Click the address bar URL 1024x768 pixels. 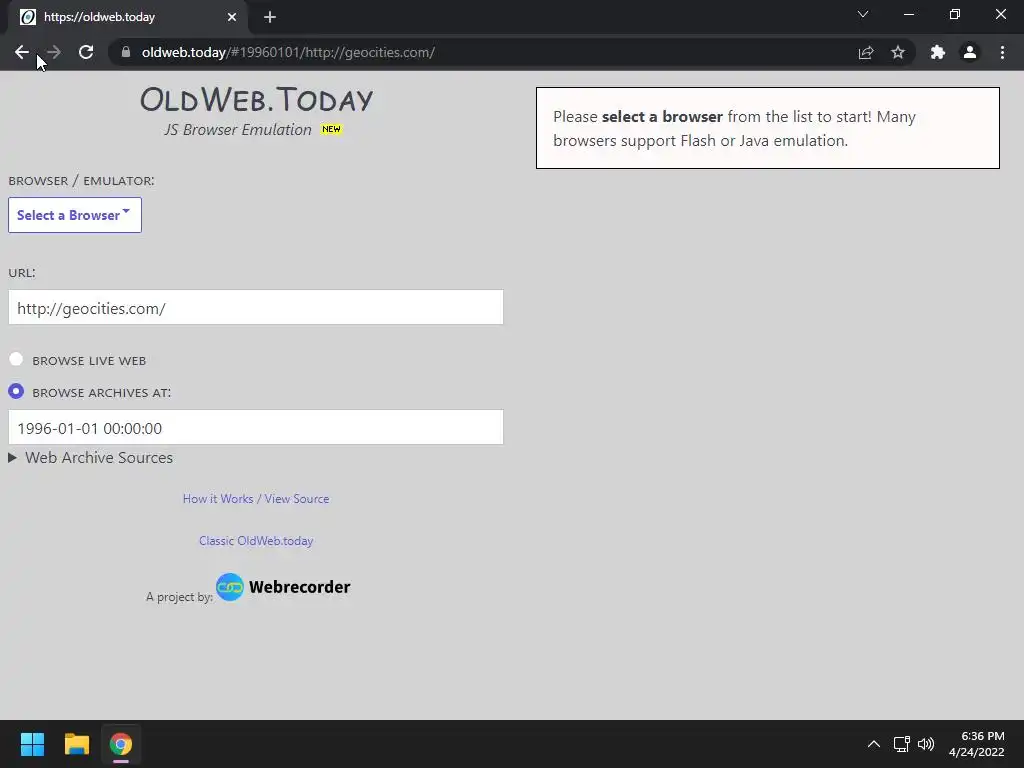coord(288,52)
